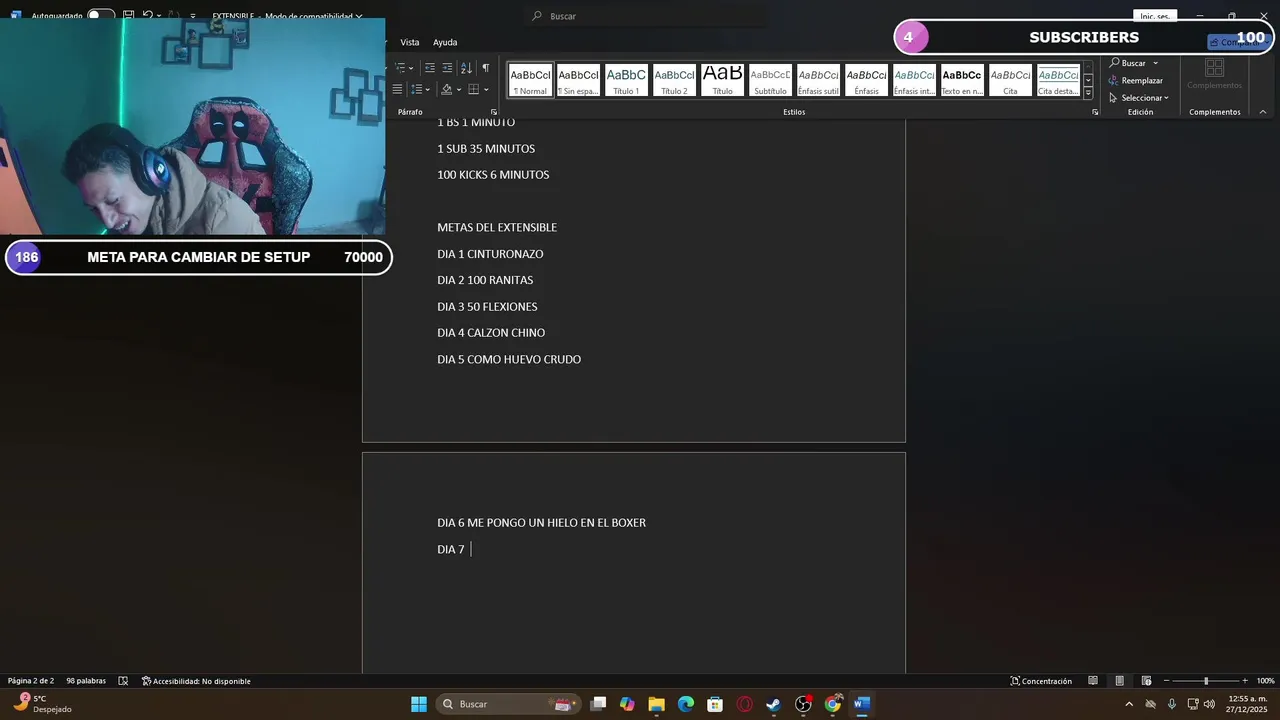Open Google Chrome from the taskbar
This screenshot has height=720, width=1280.
click(833, 704)
